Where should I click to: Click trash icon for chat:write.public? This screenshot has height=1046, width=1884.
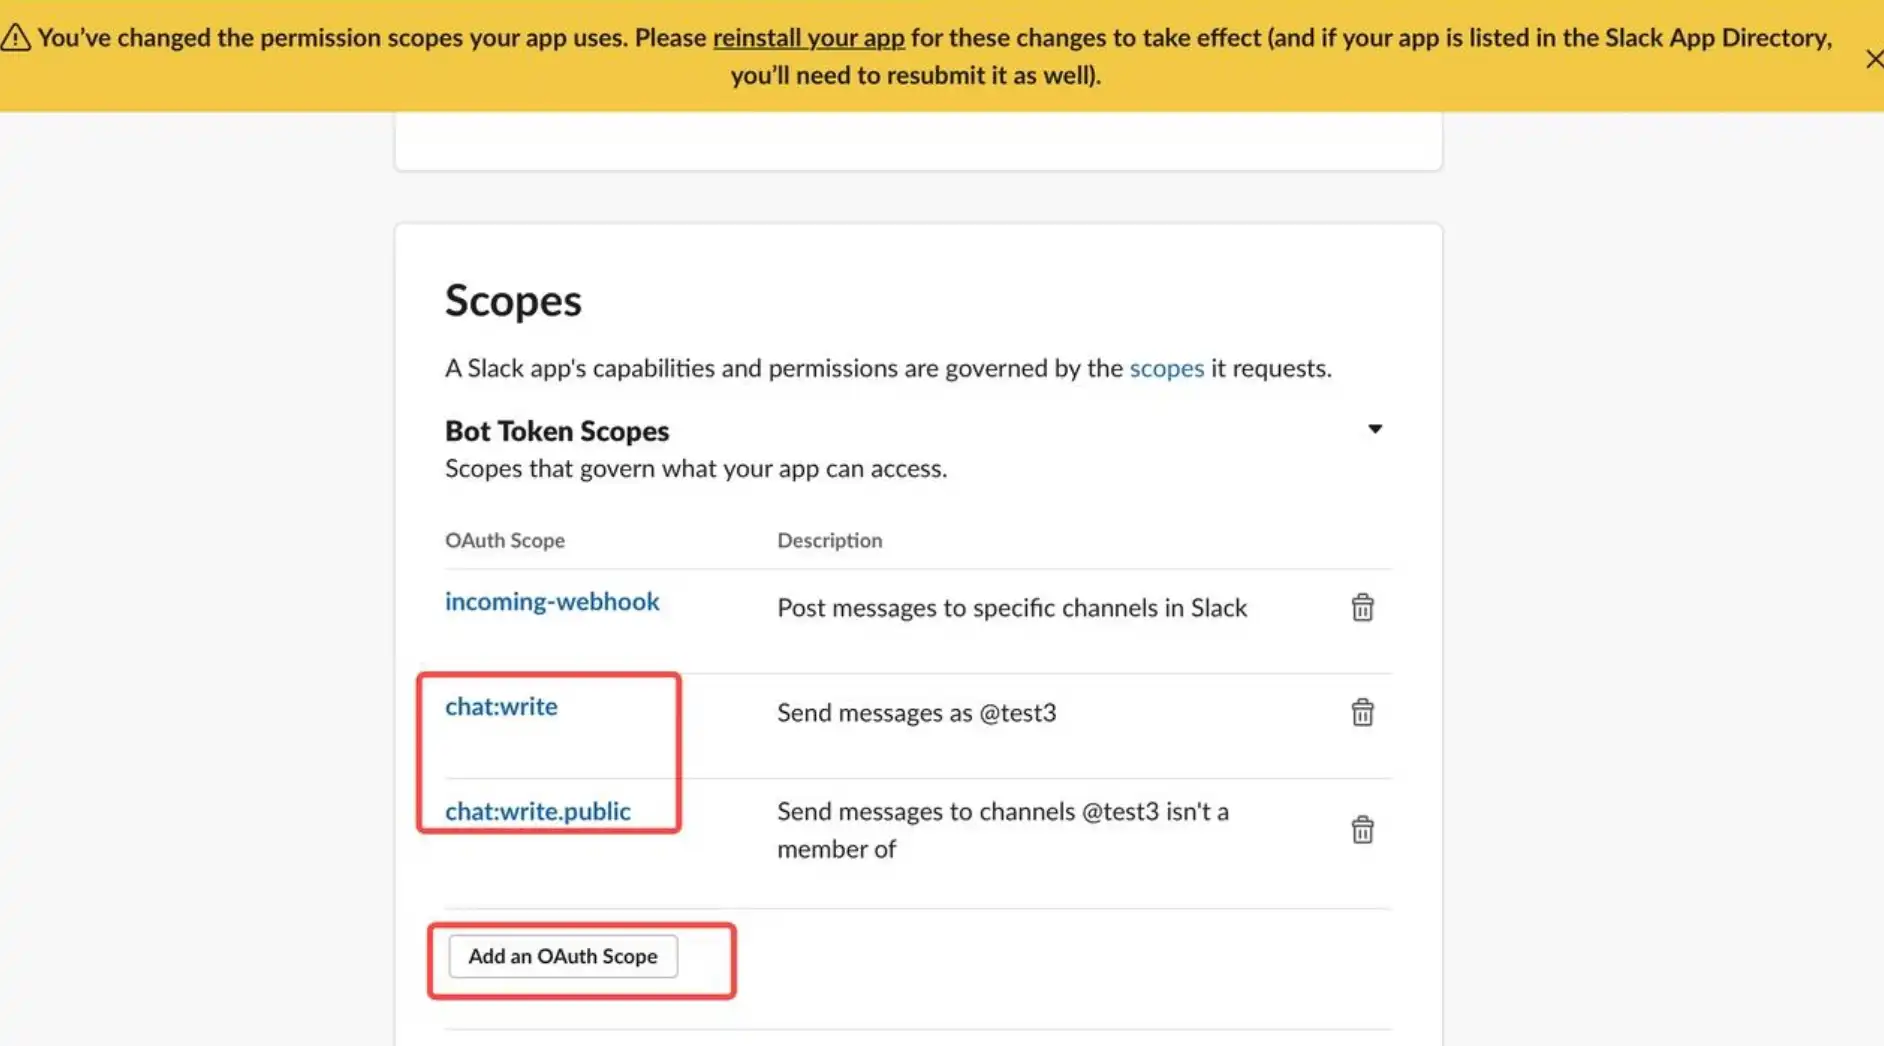pyautogui.click(x=1362, y=830)
